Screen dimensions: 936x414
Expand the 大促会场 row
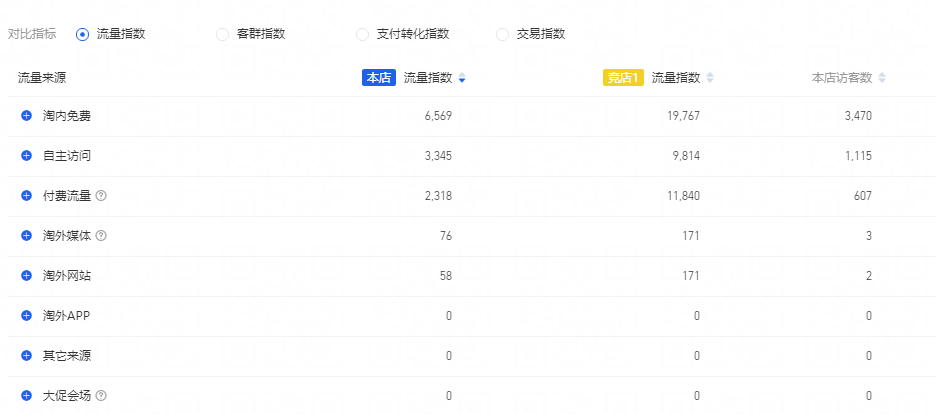[26, 396]
